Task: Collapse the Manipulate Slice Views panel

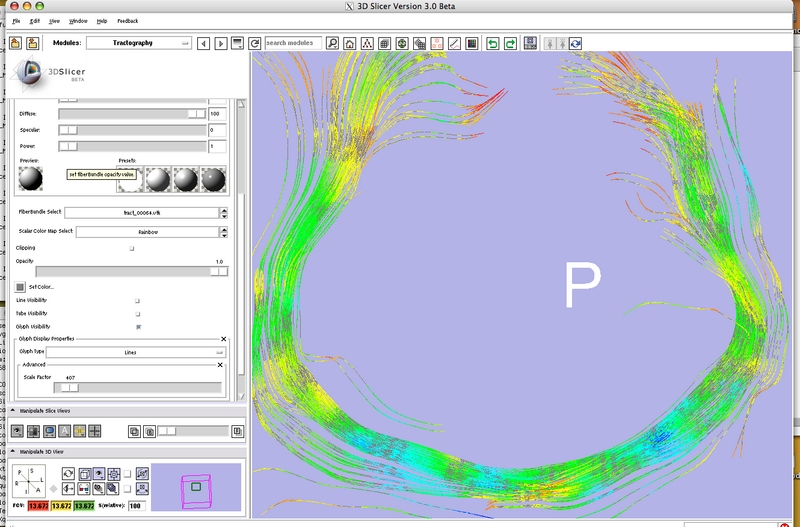Action: (14, 411)
